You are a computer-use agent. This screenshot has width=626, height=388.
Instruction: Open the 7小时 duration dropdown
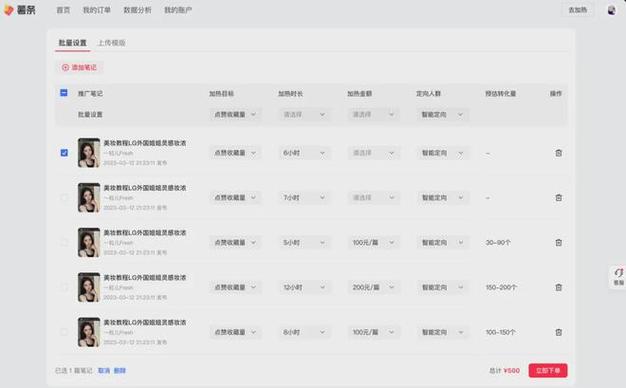[x=304, y=198]
